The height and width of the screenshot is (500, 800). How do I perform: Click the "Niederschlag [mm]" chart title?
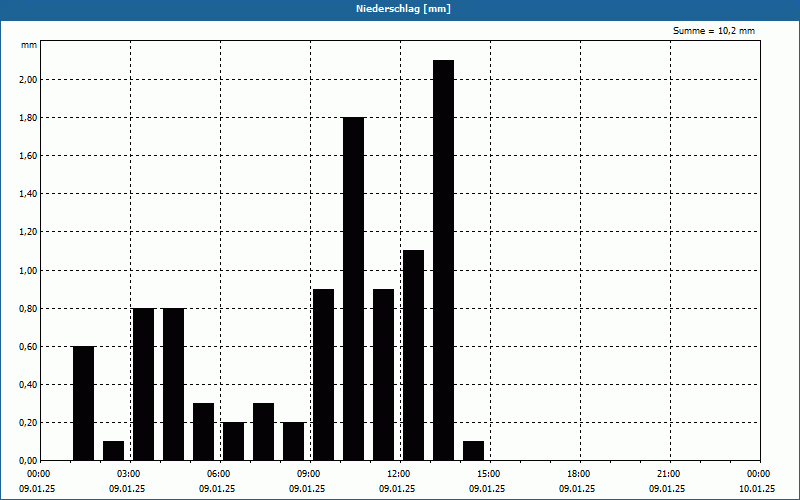403,9
